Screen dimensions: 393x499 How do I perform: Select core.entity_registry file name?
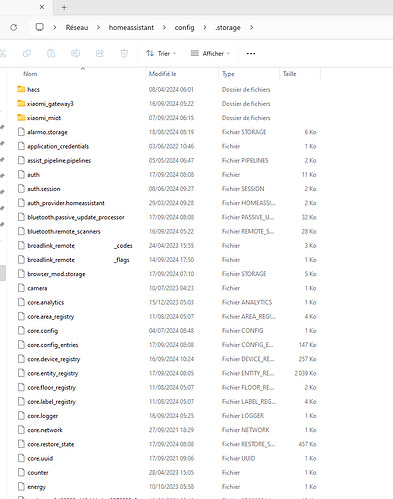53,373
